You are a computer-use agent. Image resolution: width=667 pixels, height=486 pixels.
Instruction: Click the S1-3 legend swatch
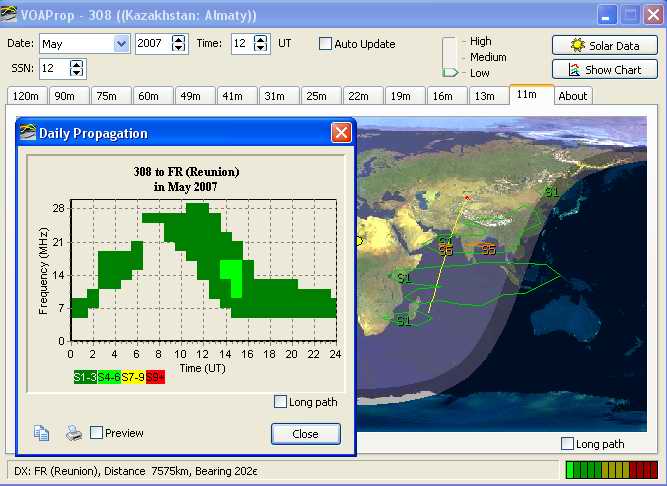(85, 377)
